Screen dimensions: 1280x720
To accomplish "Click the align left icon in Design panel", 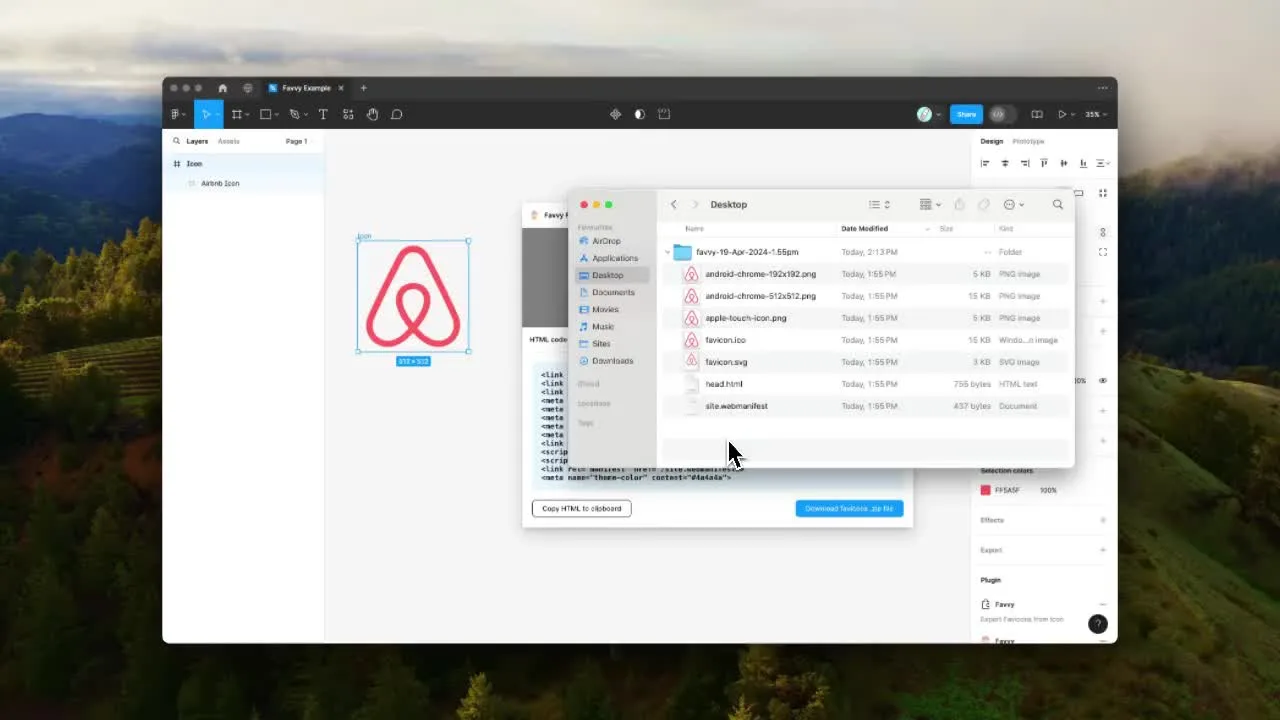I will click(x=985, y=163).
